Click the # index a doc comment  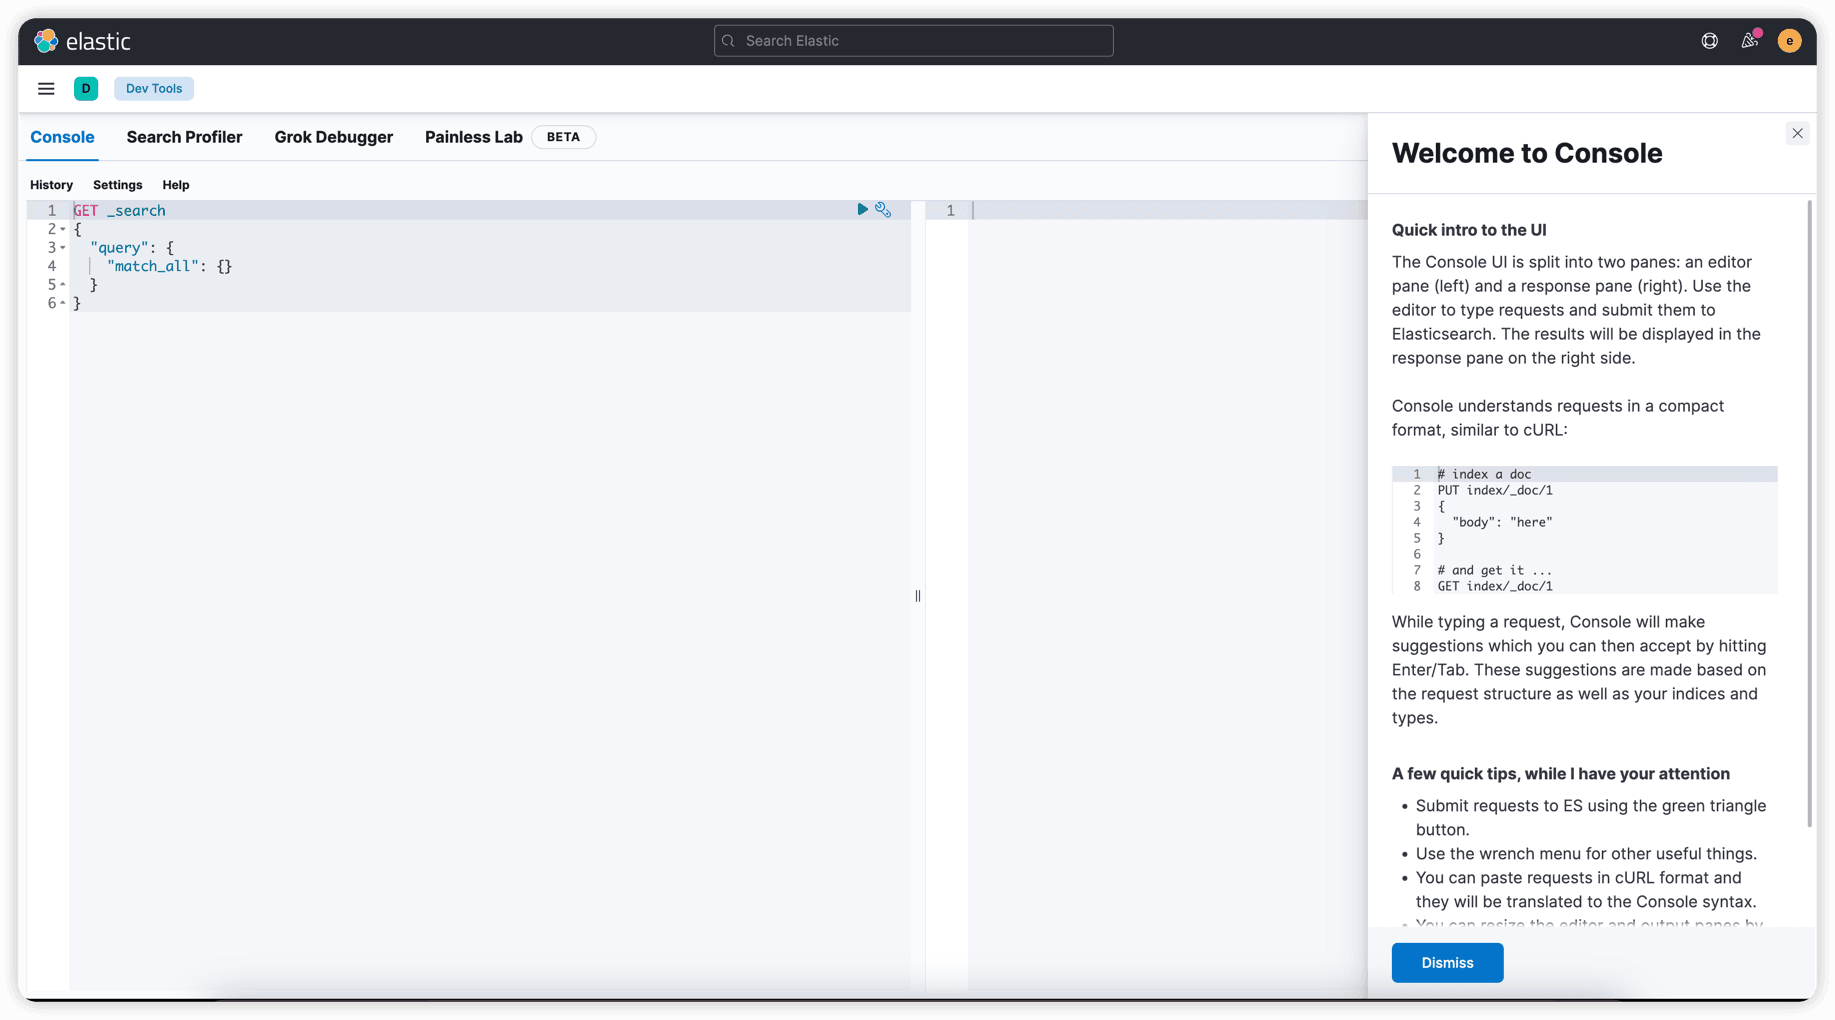pos(1484,474)
